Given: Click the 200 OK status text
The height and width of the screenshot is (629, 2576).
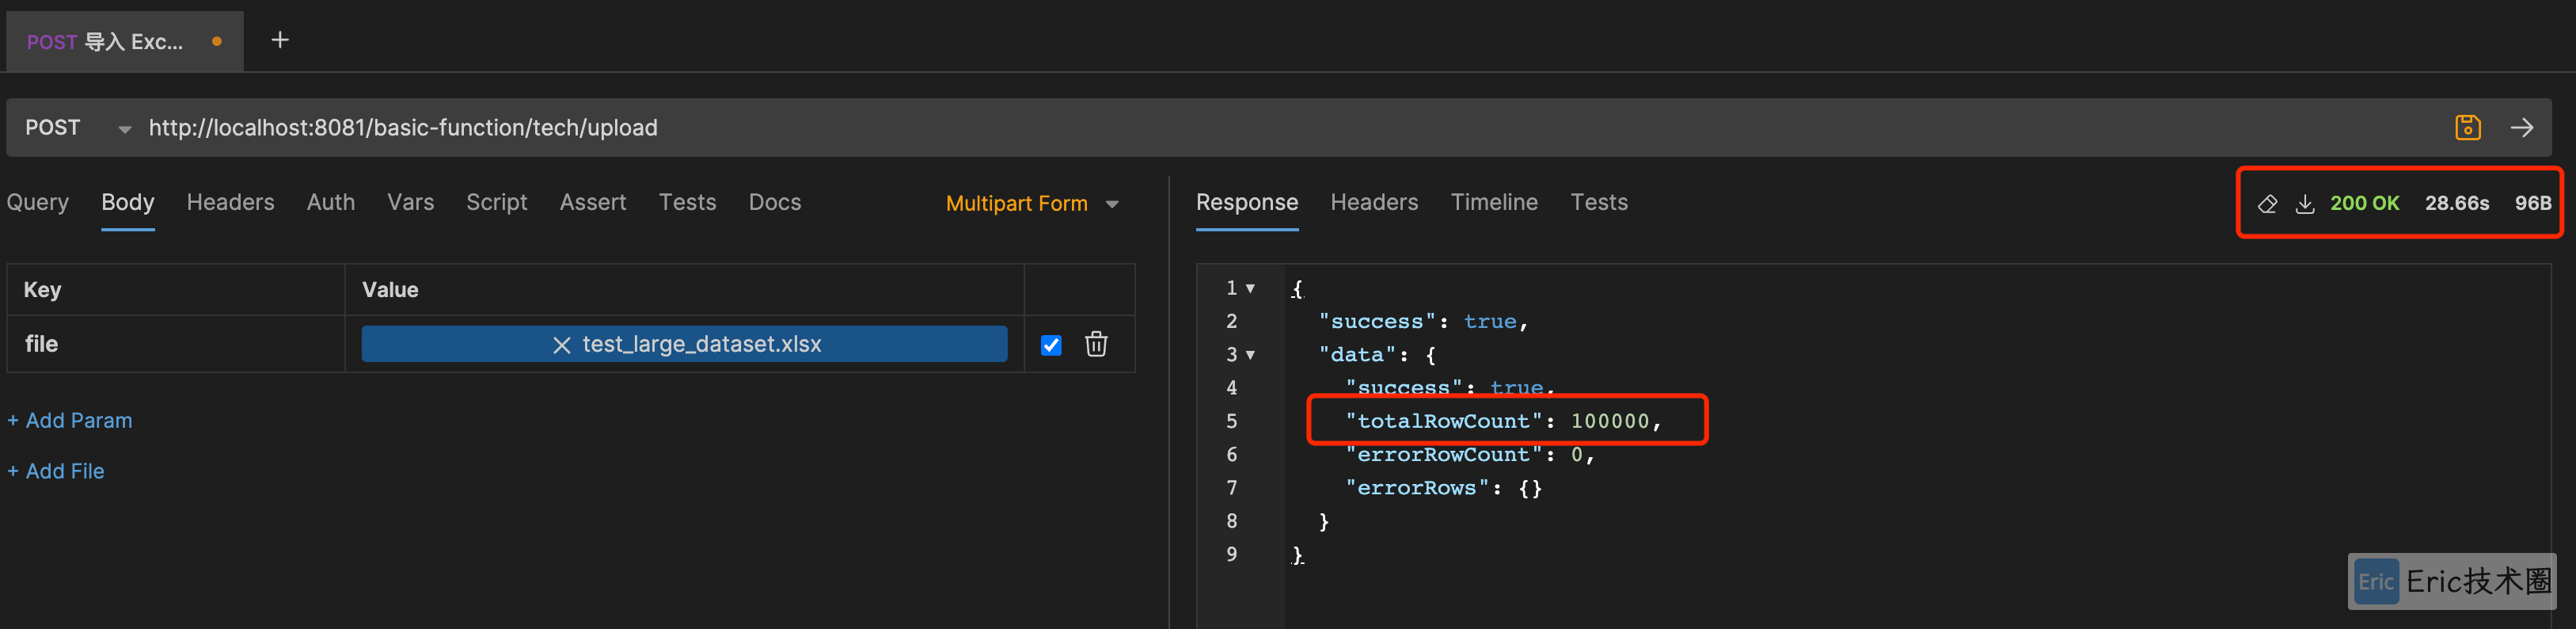Looking at the screenshot, I should (x=2364, y=203).
